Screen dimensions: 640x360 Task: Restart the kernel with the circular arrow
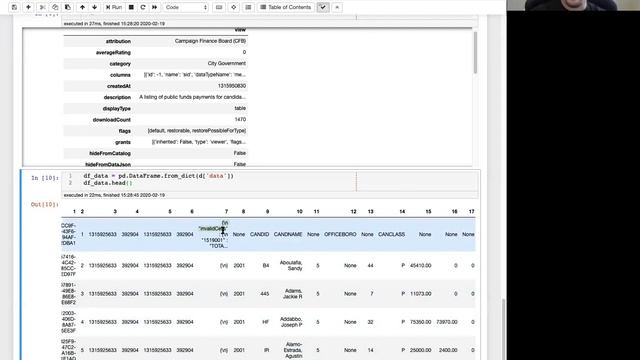coord(143,7)
